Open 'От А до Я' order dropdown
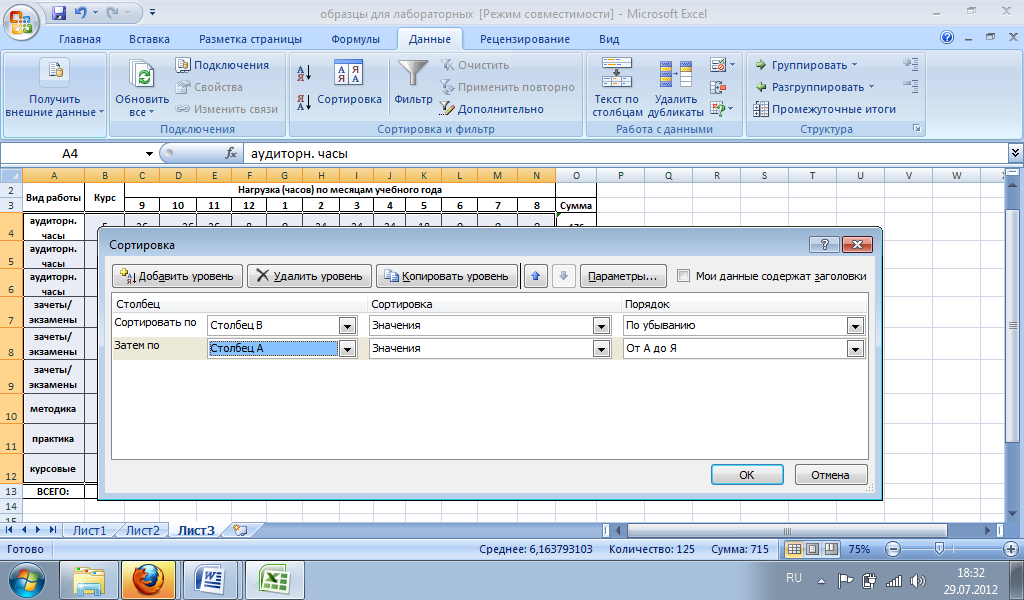This screenshot has height=600, width=1024. (x=856, y=349)
